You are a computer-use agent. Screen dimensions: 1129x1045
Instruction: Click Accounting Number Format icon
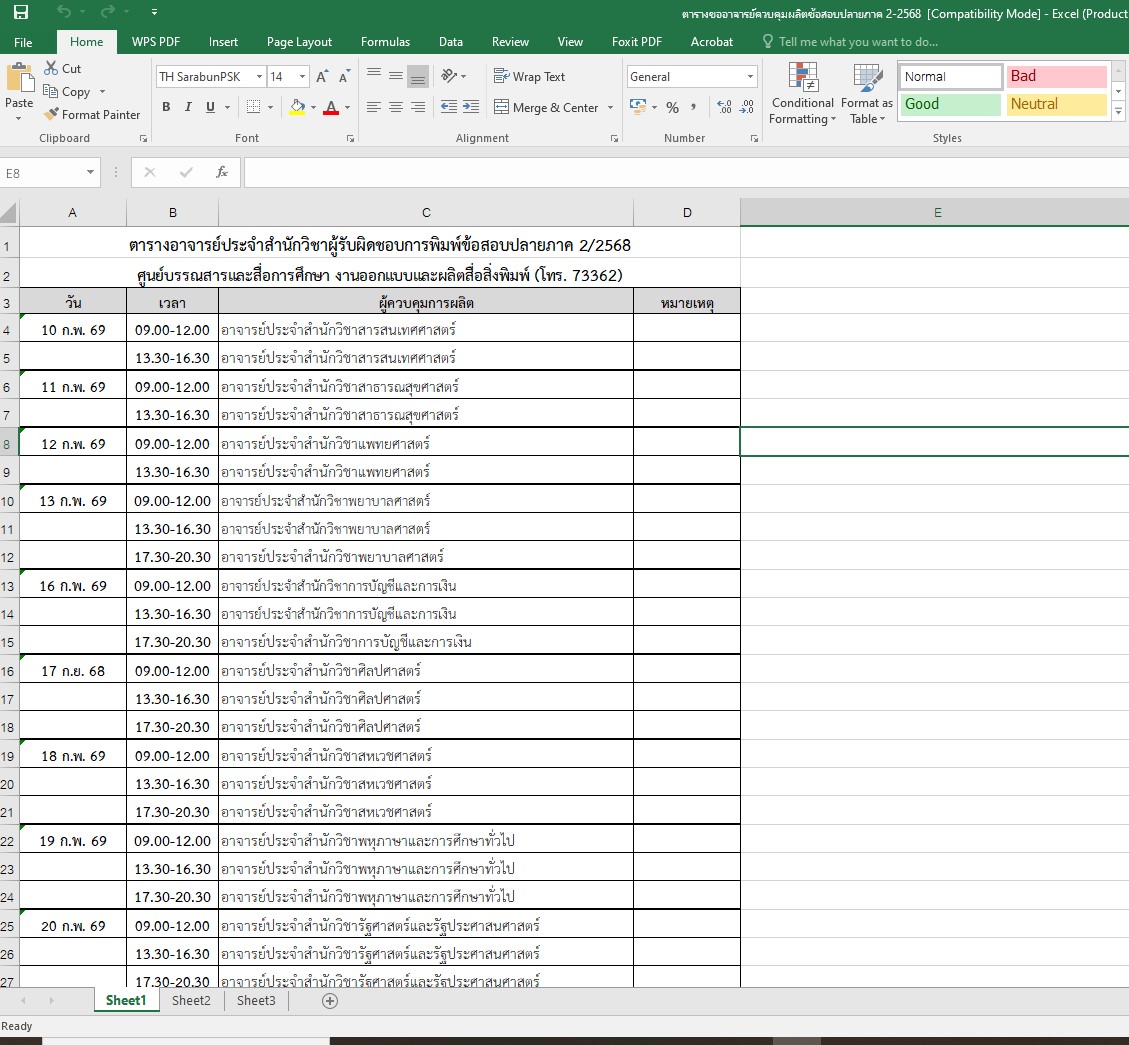pos(637,107)
